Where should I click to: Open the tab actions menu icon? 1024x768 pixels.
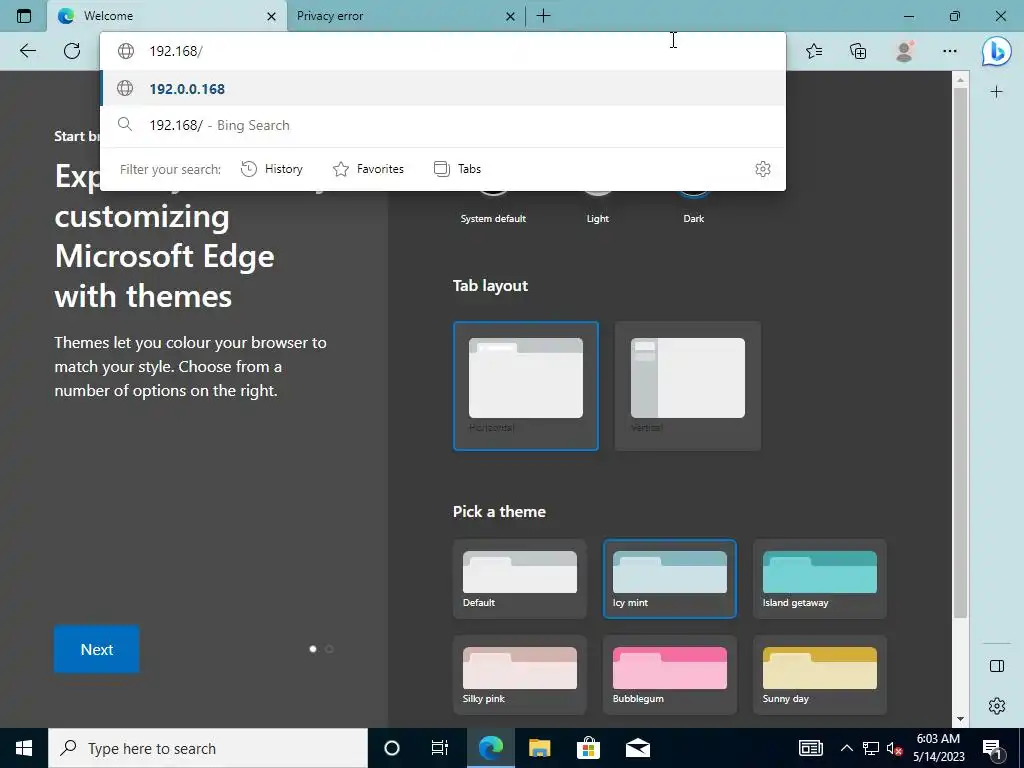[24, 16]
